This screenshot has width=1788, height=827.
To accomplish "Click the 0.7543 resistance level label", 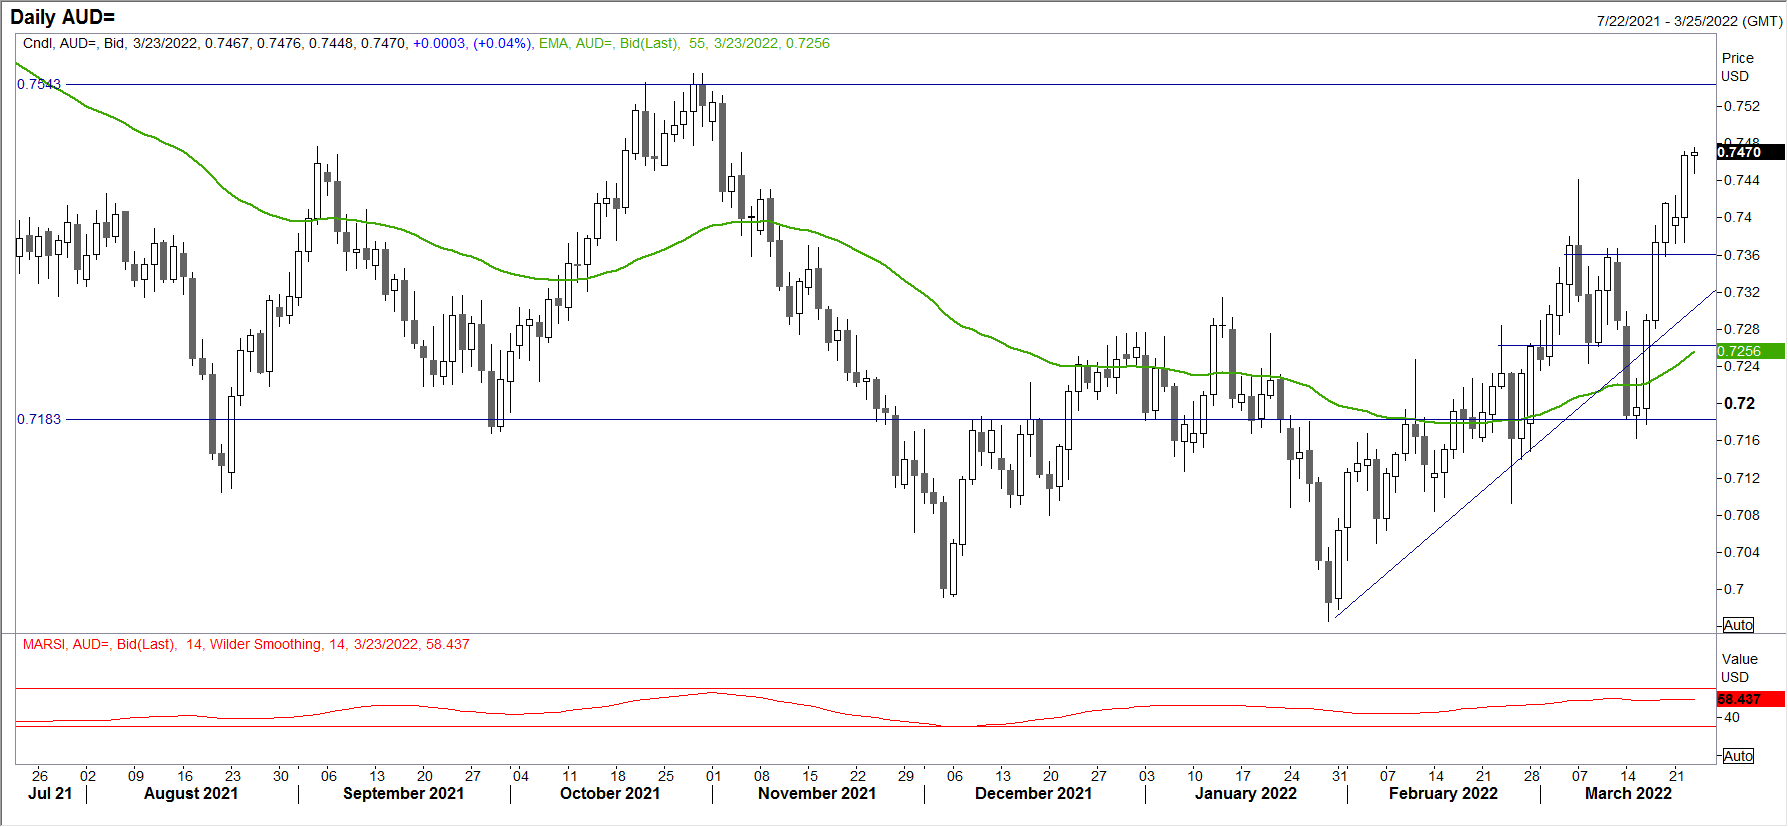I will pos(39,84).
